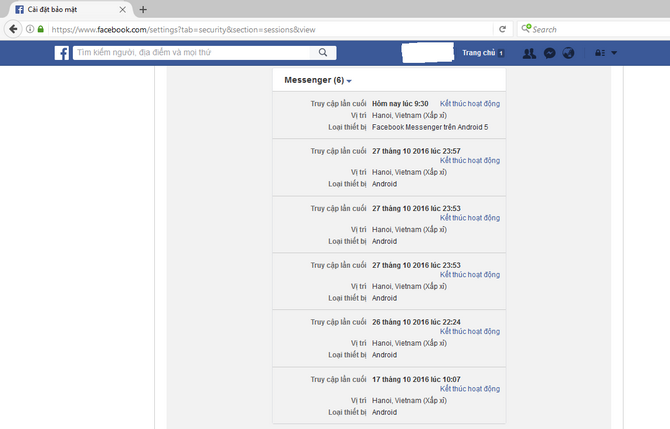Click the browser back arrow button
Image resolution: width=670 pixels, height=429 pixels.
click(x=13, y=29)
